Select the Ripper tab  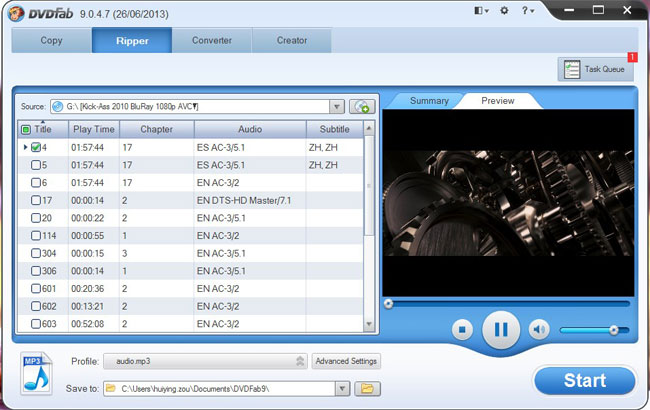(x=132, y=40)
